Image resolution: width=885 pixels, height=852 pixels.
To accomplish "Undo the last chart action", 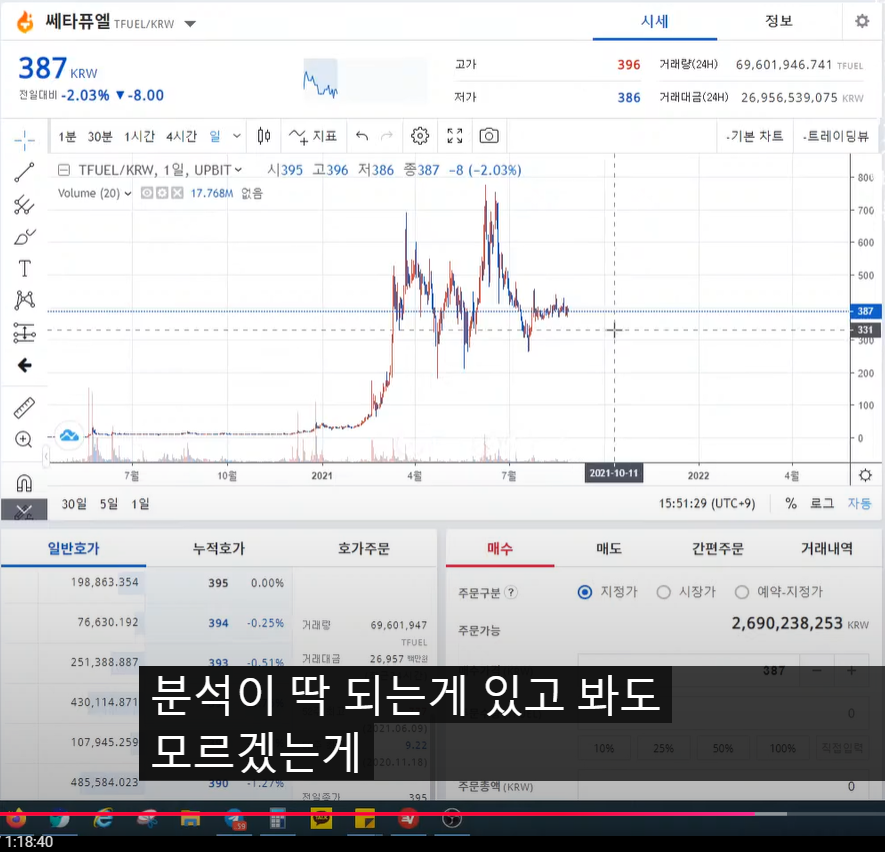I will tap(362, 136).
